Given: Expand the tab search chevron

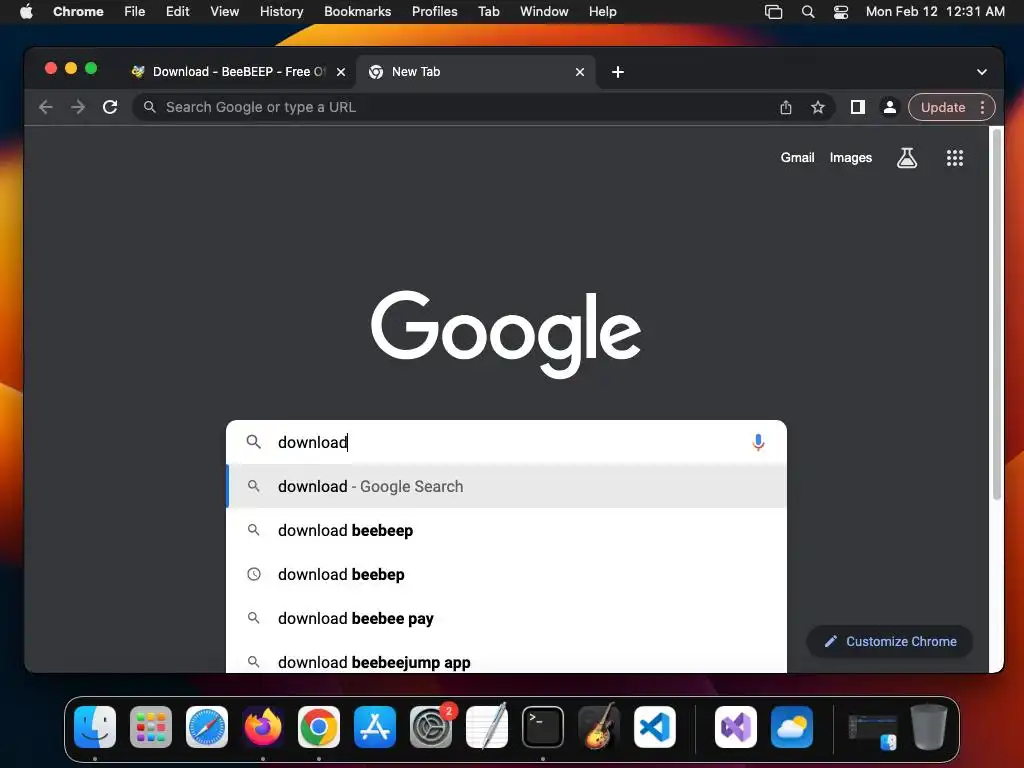Looking at the screenshot, I should pyautogui.click(x=982, y=72).
